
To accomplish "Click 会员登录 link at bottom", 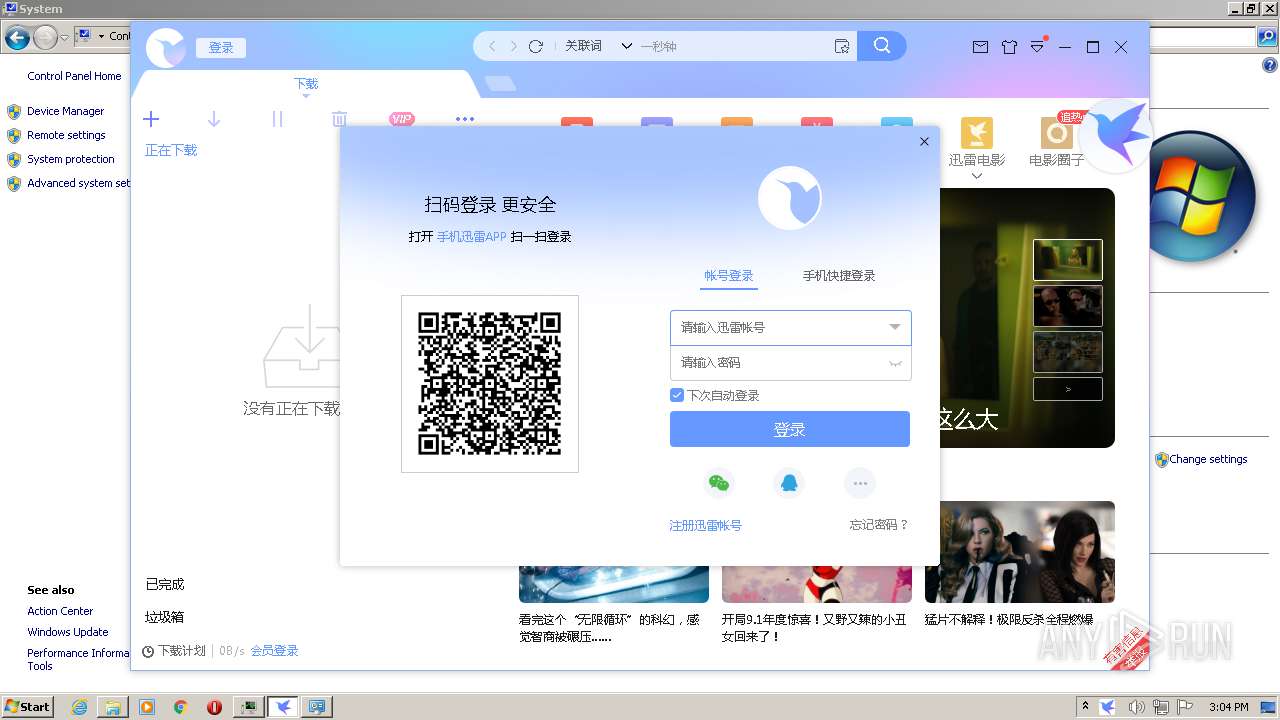I will tap(275, 651).
